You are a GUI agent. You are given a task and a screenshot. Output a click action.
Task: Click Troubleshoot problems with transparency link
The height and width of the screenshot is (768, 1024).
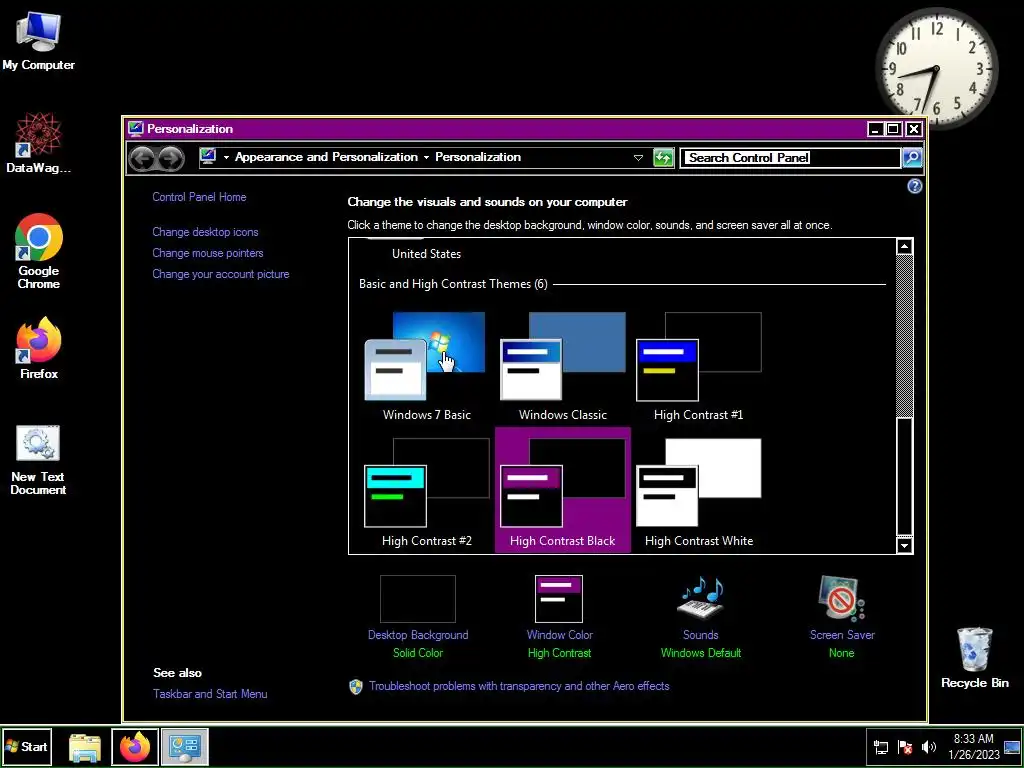519,686
